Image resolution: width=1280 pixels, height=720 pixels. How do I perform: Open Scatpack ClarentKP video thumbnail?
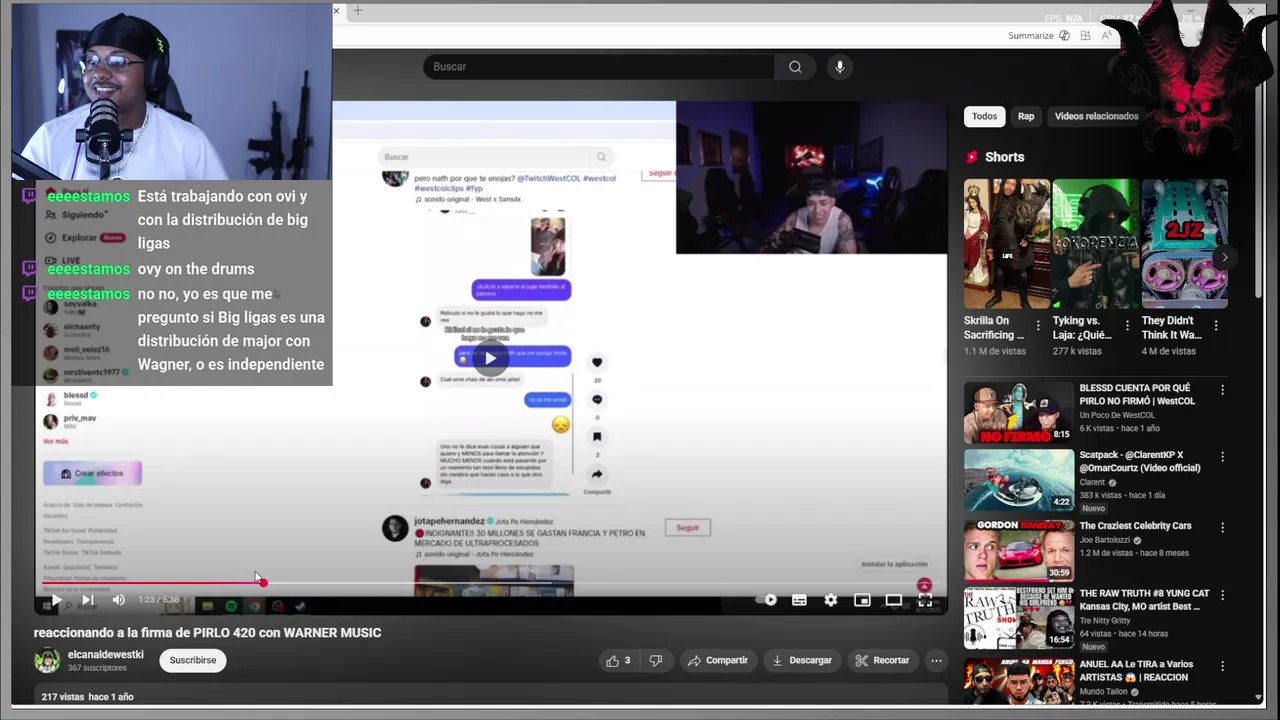(1018, 480)
